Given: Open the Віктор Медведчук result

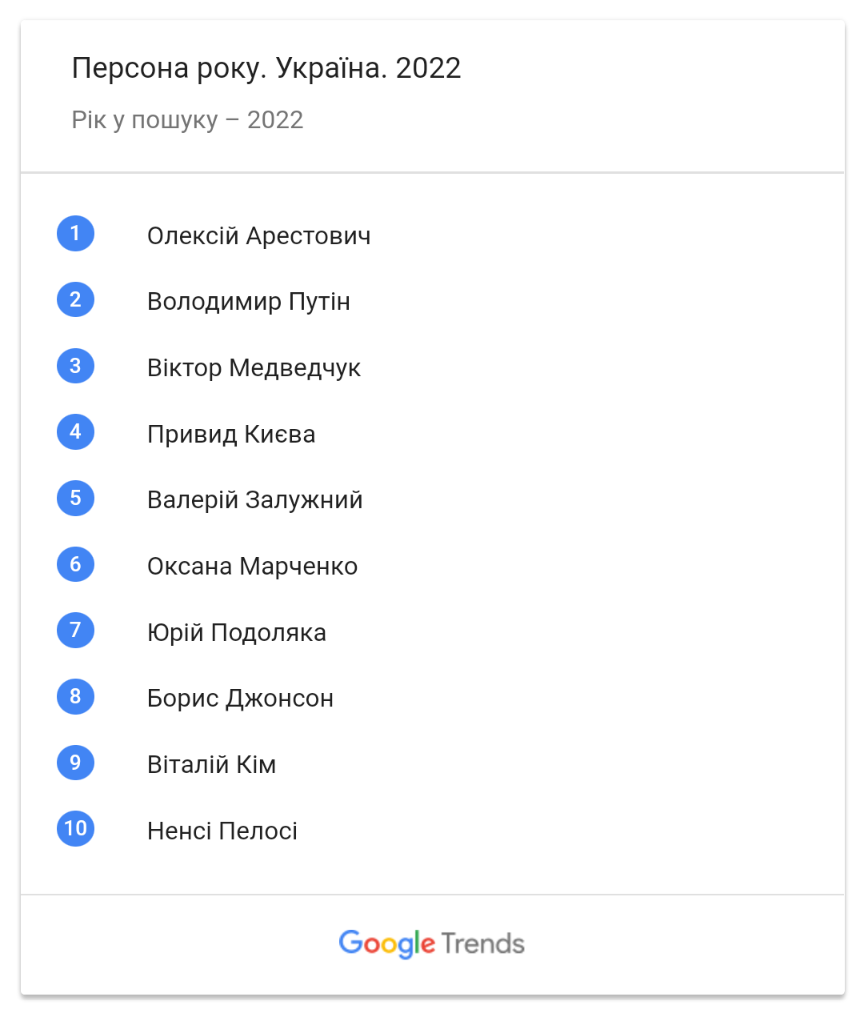Looking at the screenshot, I should [x=253, y=368].
